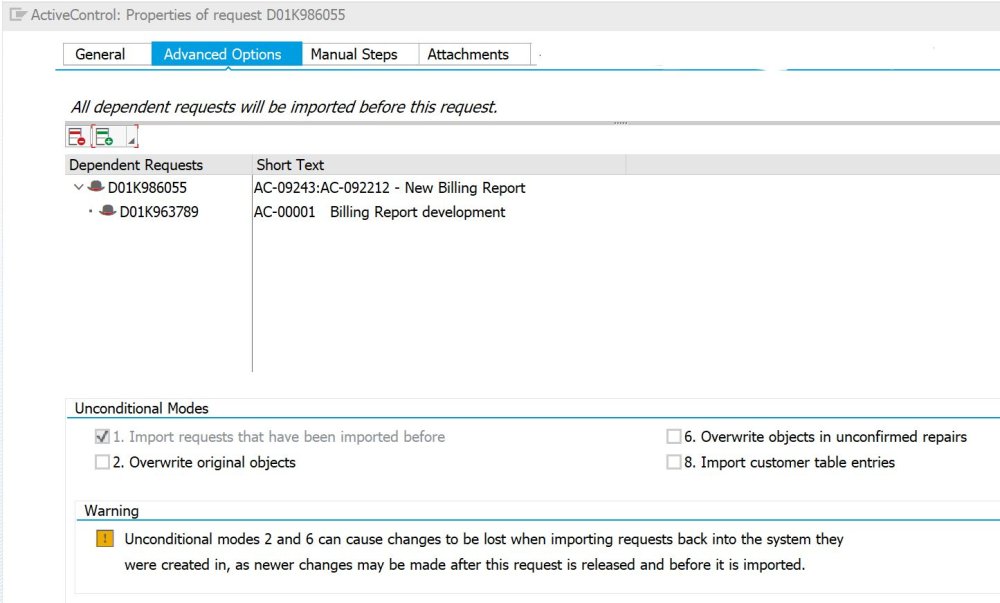Screen dimensions: 1000x603
Task: Click the add dependent request icon
Action: (x=104, y=137)
